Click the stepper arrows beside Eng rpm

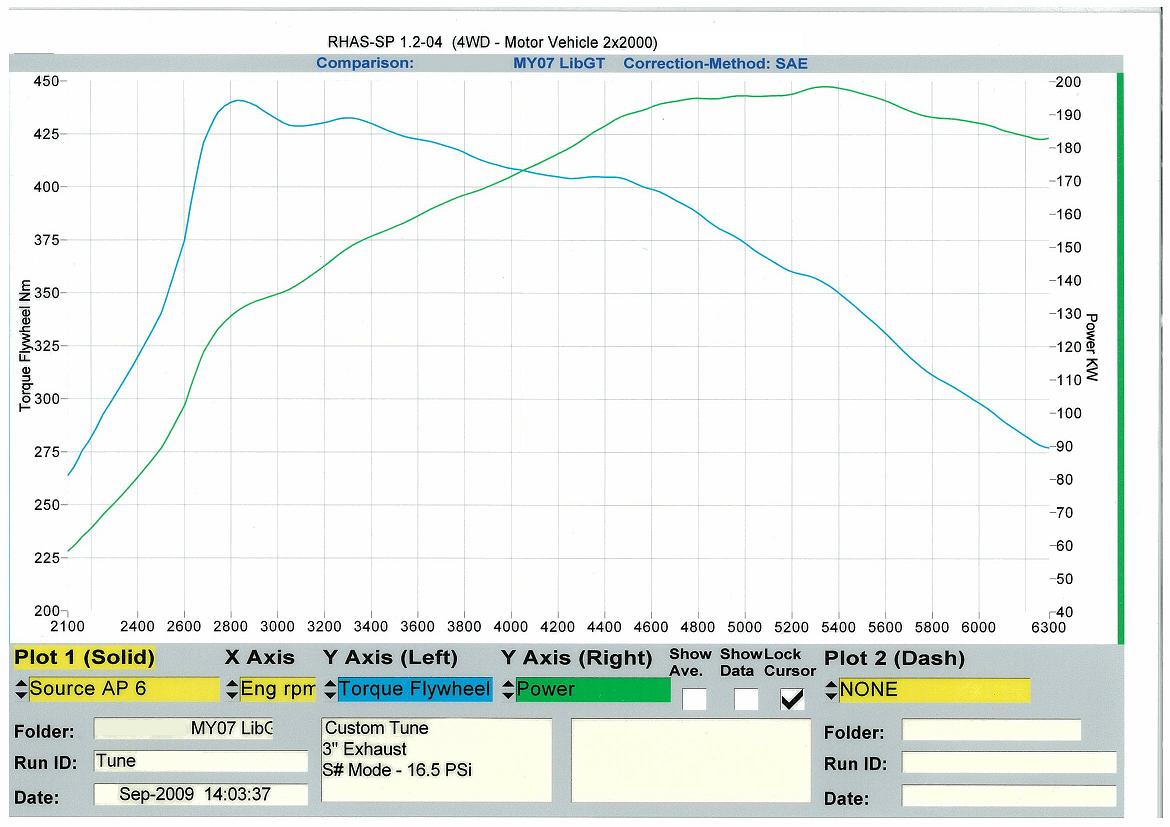(x=233, y=690)
